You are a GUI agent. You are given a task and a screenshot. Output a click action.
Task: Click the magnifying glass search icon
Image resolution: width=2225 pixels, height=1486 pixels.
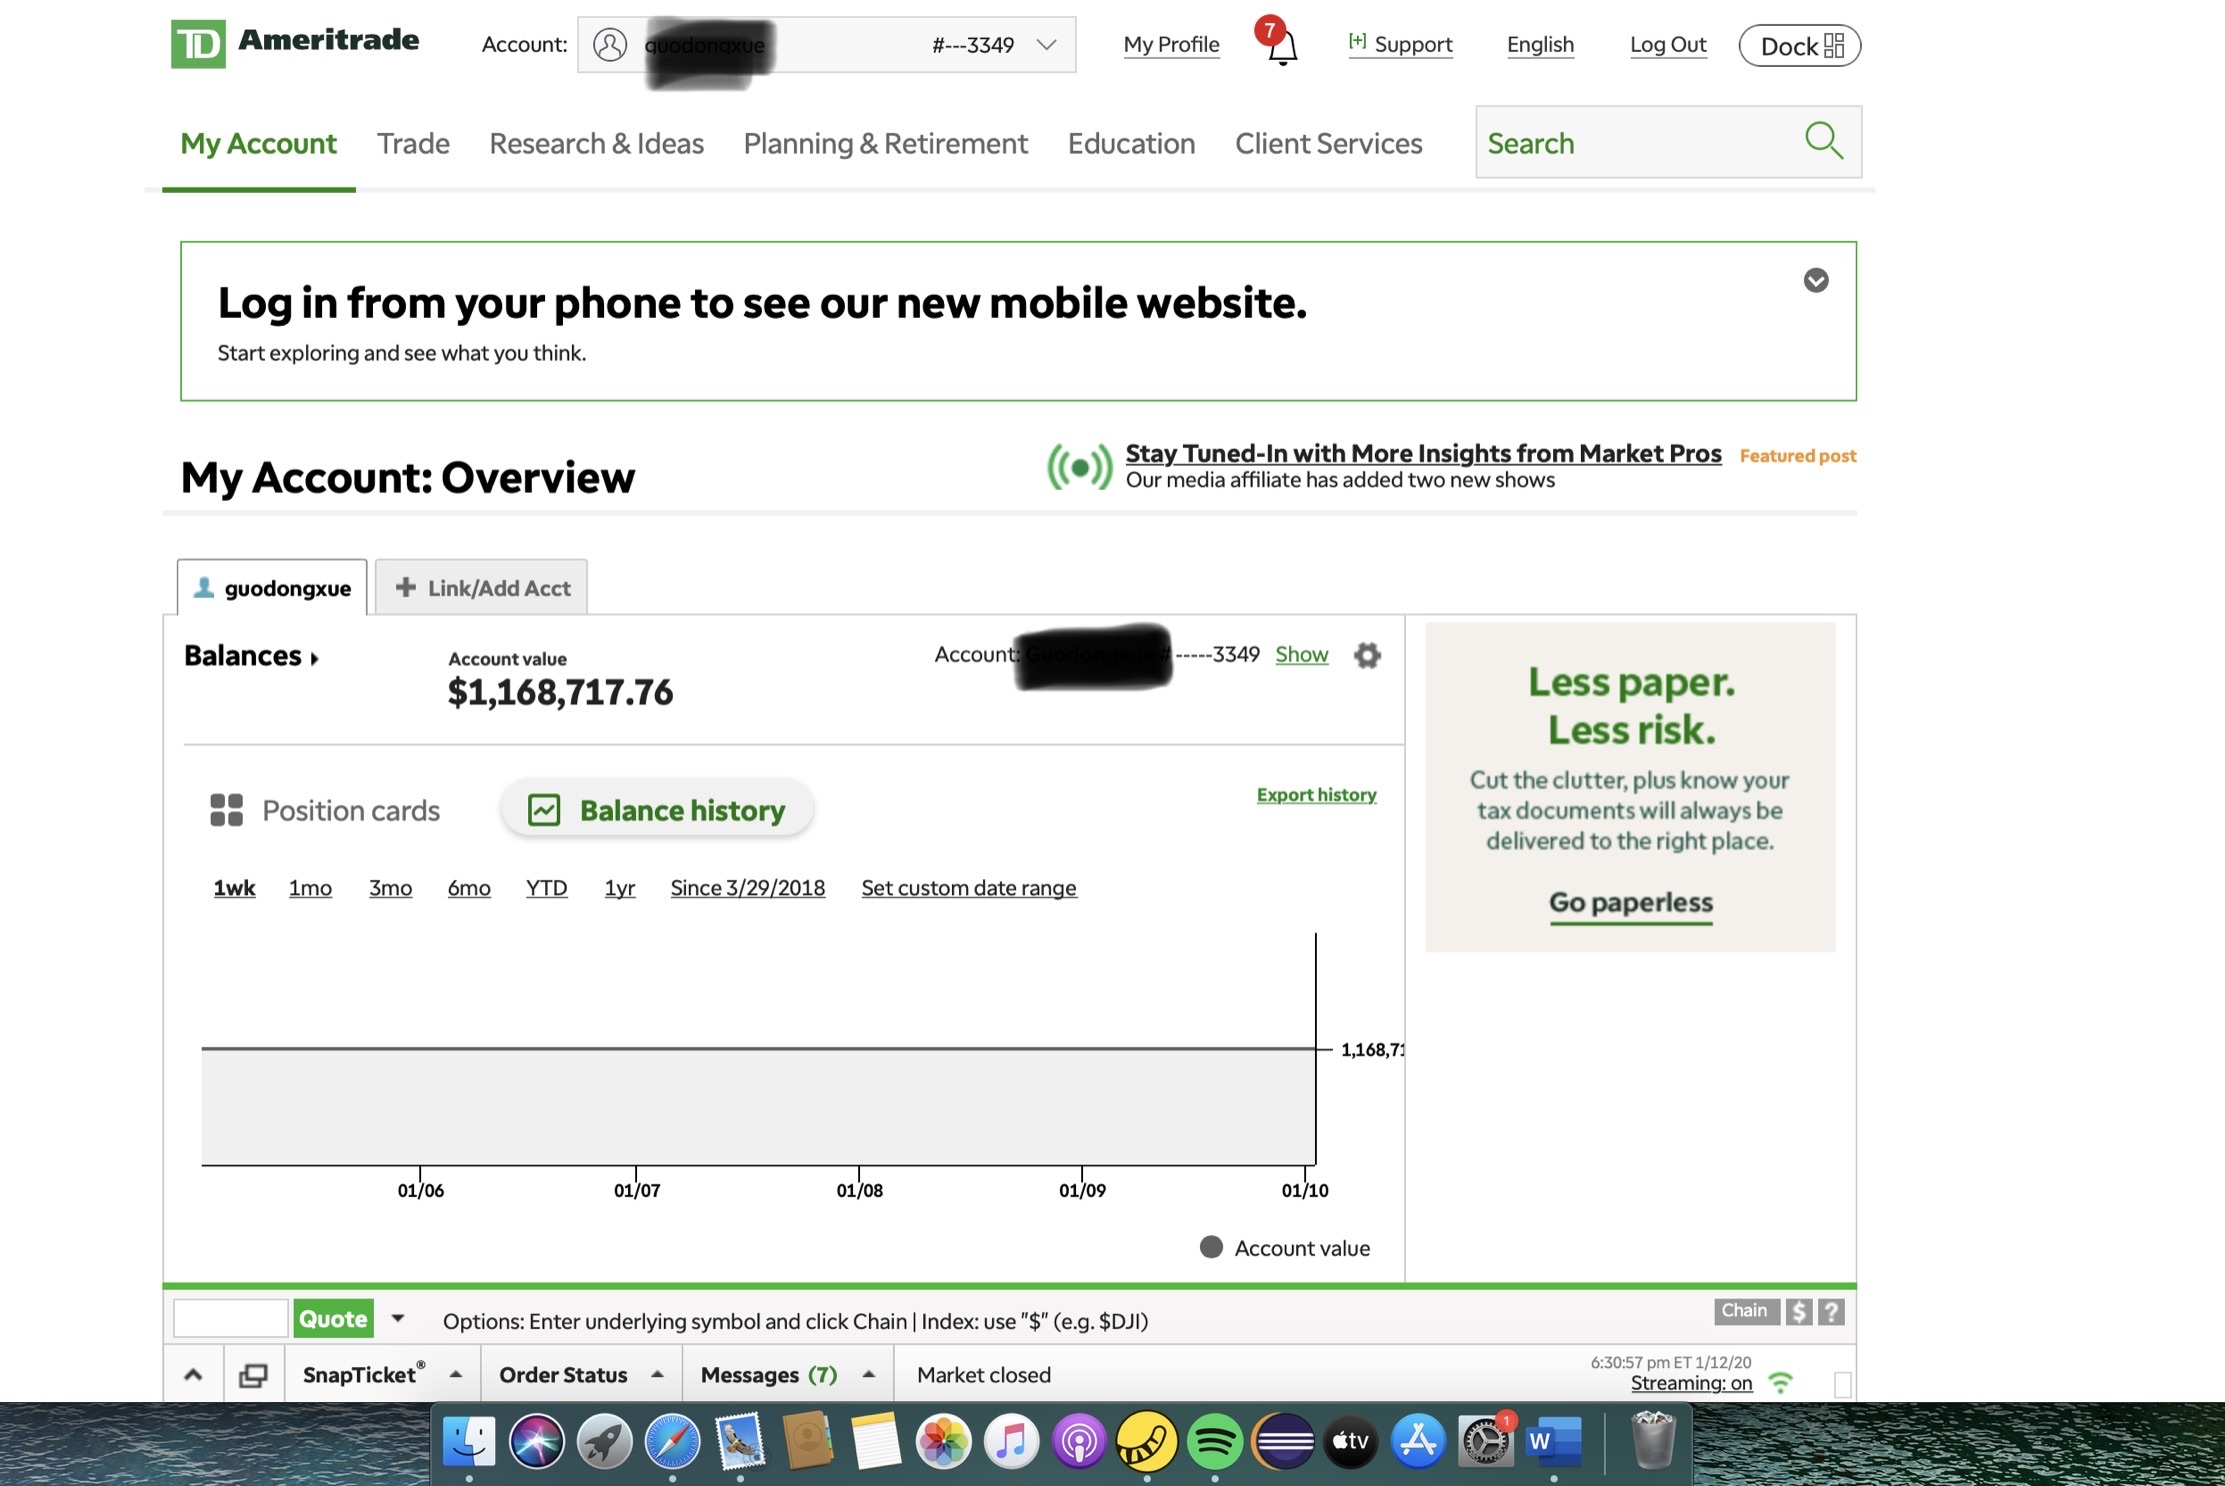click(x=1823, y=141)
